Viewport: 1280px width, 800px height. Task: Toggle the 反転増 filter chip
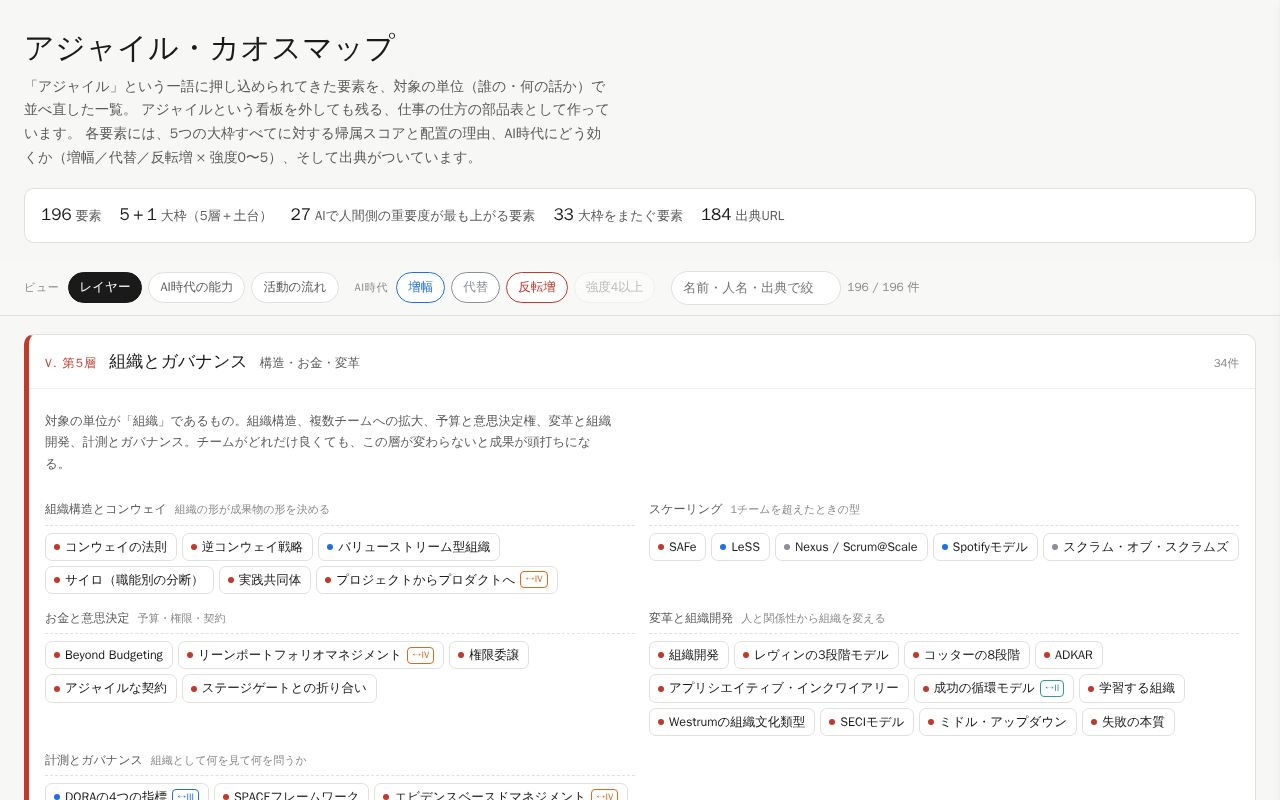coord(537,287)
